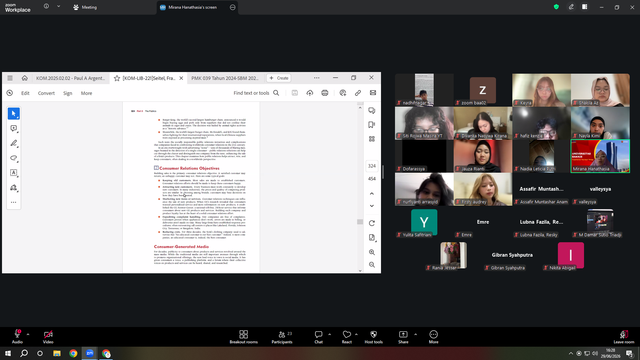The height and width of the screenshot is (360, 640).
Task: Select the freehand lasso draw tool
Action: (13, 158)
